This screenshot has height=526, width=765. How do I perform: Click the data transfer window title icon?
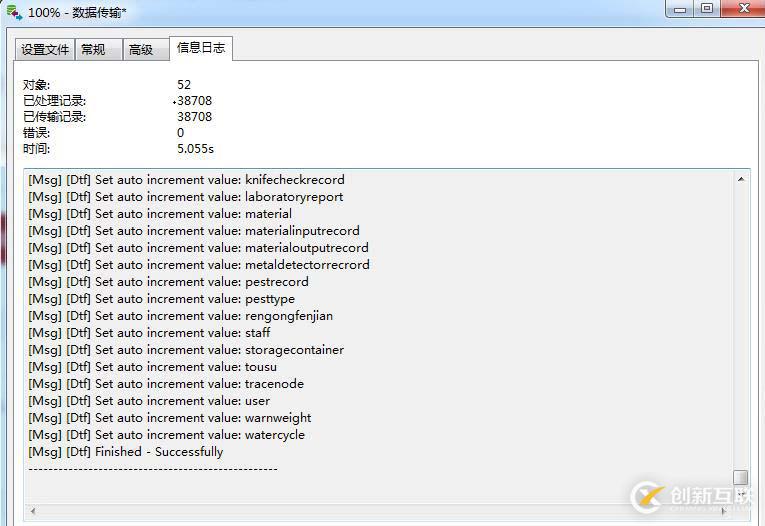click(x=13, y=11)
